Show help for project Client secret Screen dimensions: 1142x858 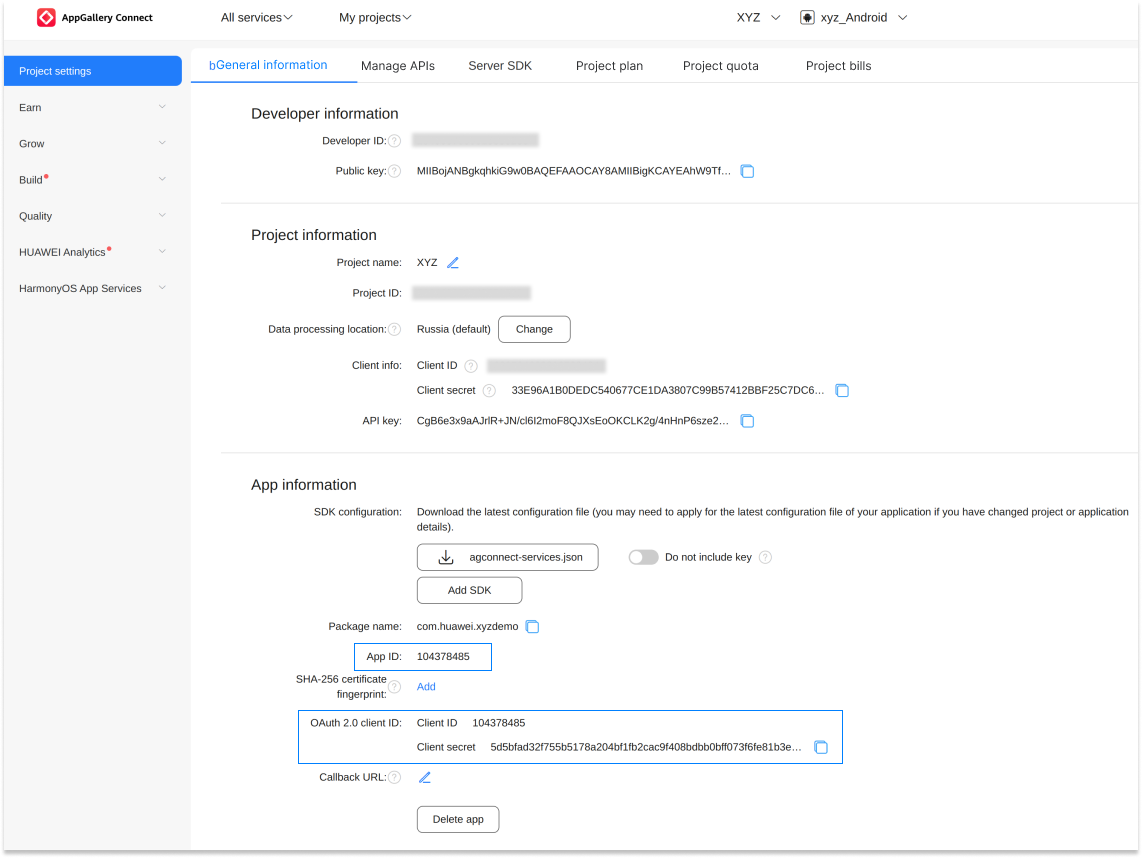tap(489, 390)
